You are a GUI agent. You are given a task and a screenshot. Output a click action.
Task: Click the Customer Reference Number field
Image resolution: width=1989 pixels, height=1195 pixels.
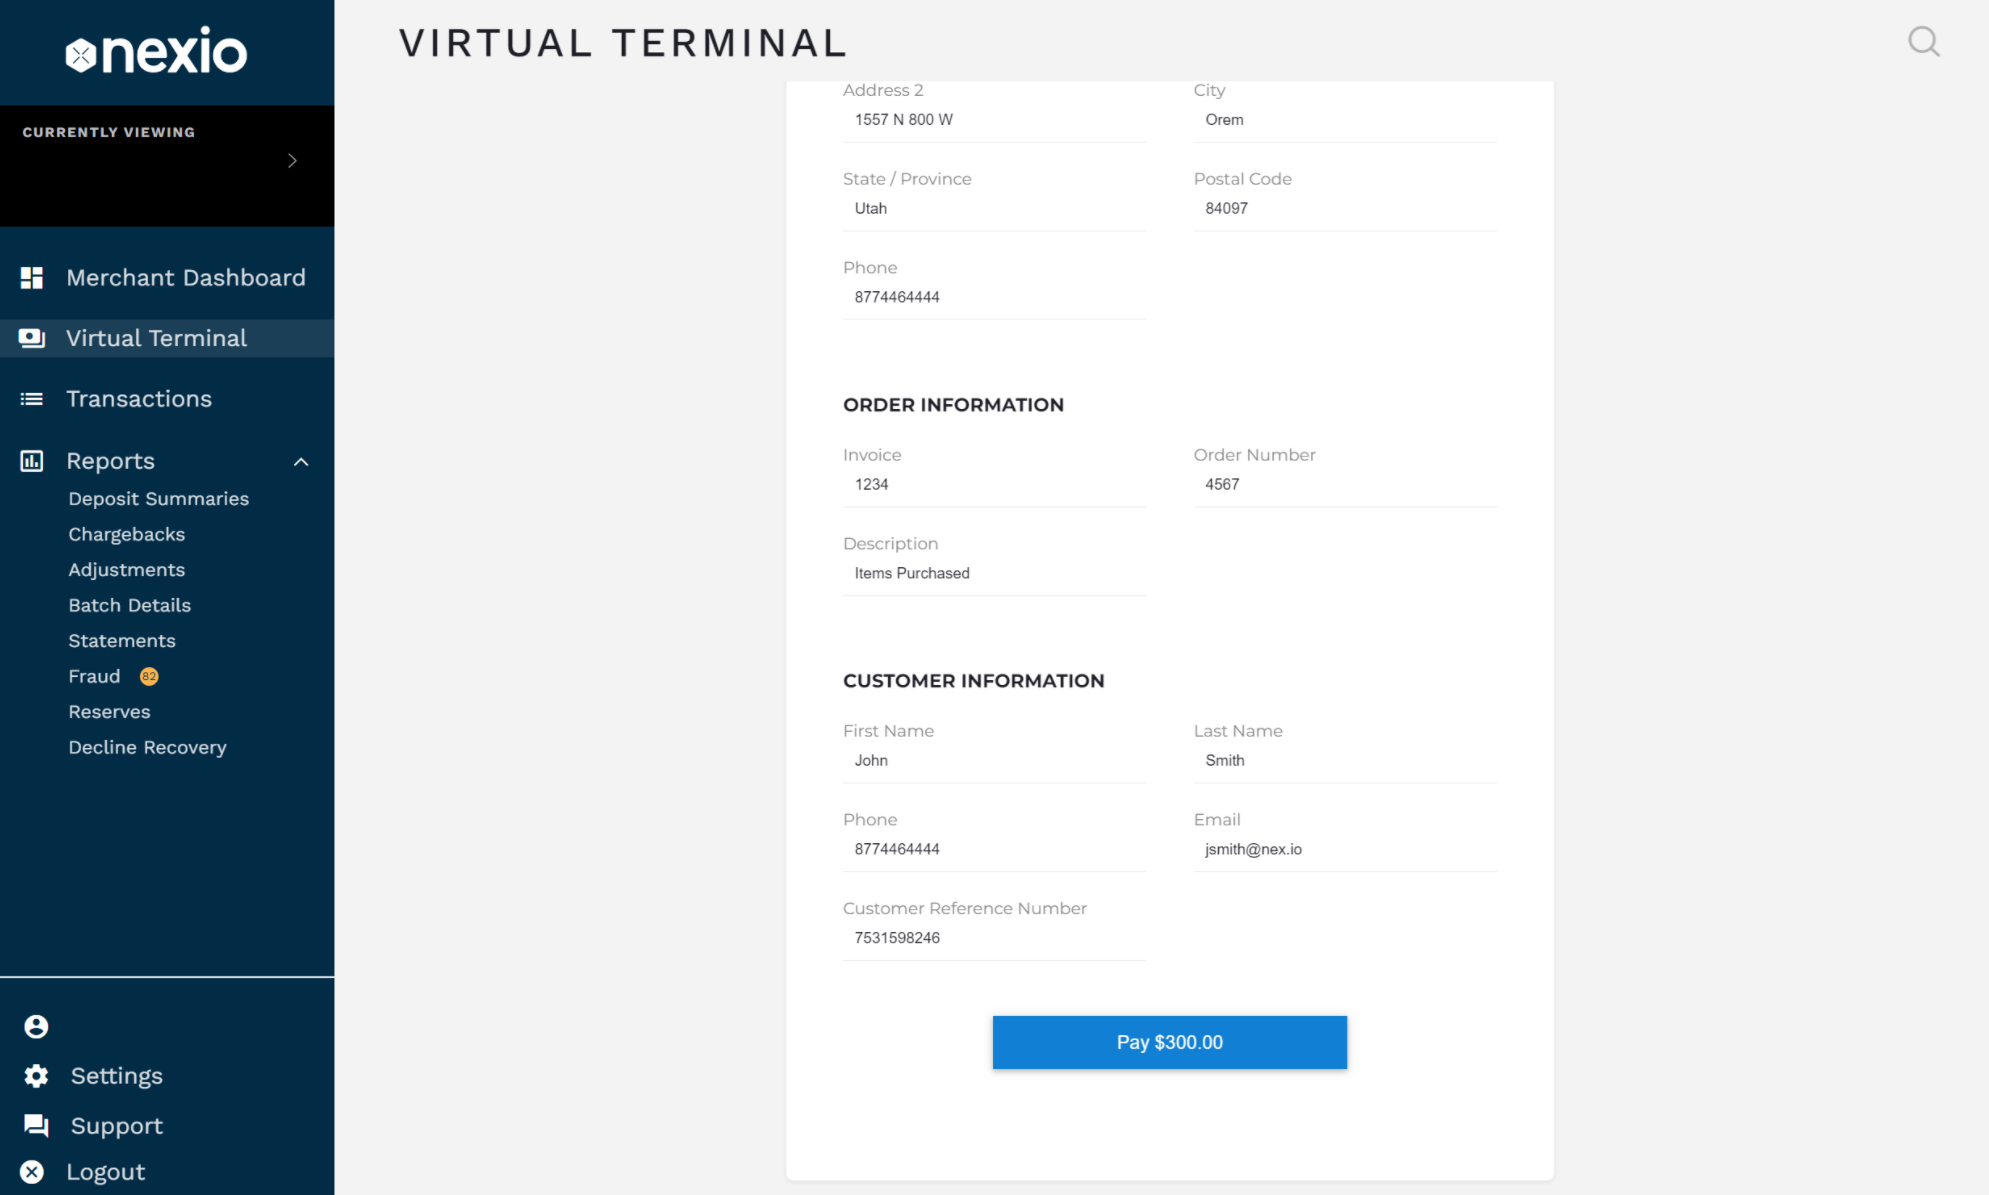[994, 938]
